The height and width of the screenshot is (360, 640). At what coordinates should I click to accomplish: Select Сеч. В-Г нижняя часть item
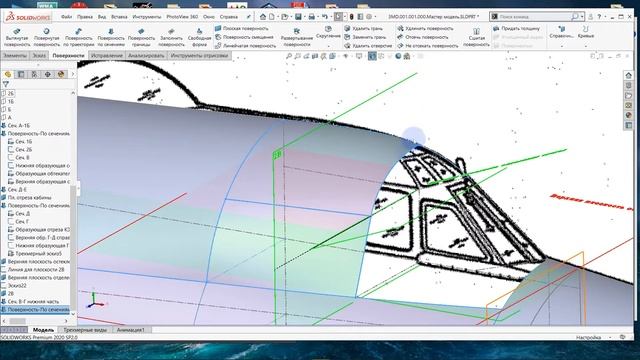pyautogui.click(x=33, y=302)
